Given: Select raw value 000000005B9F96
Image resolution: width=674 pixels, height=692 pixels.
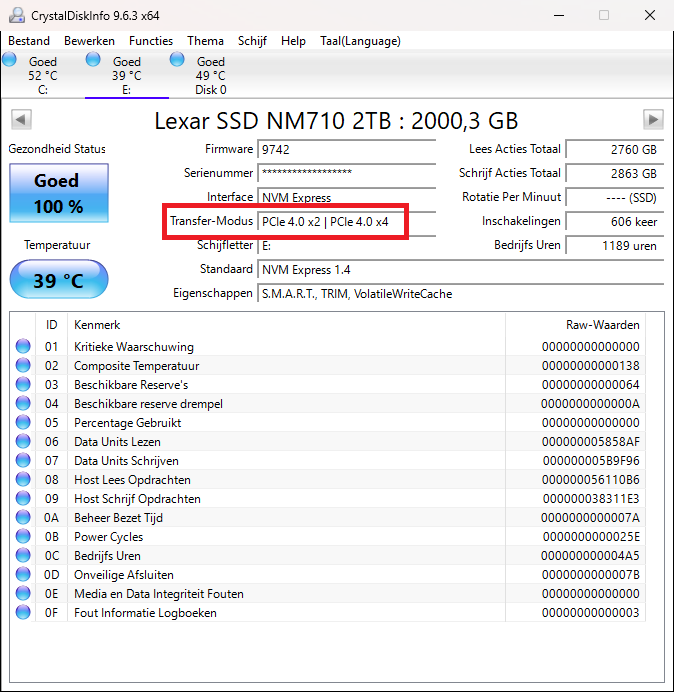Looking at the screenshot, I should 591,461.
